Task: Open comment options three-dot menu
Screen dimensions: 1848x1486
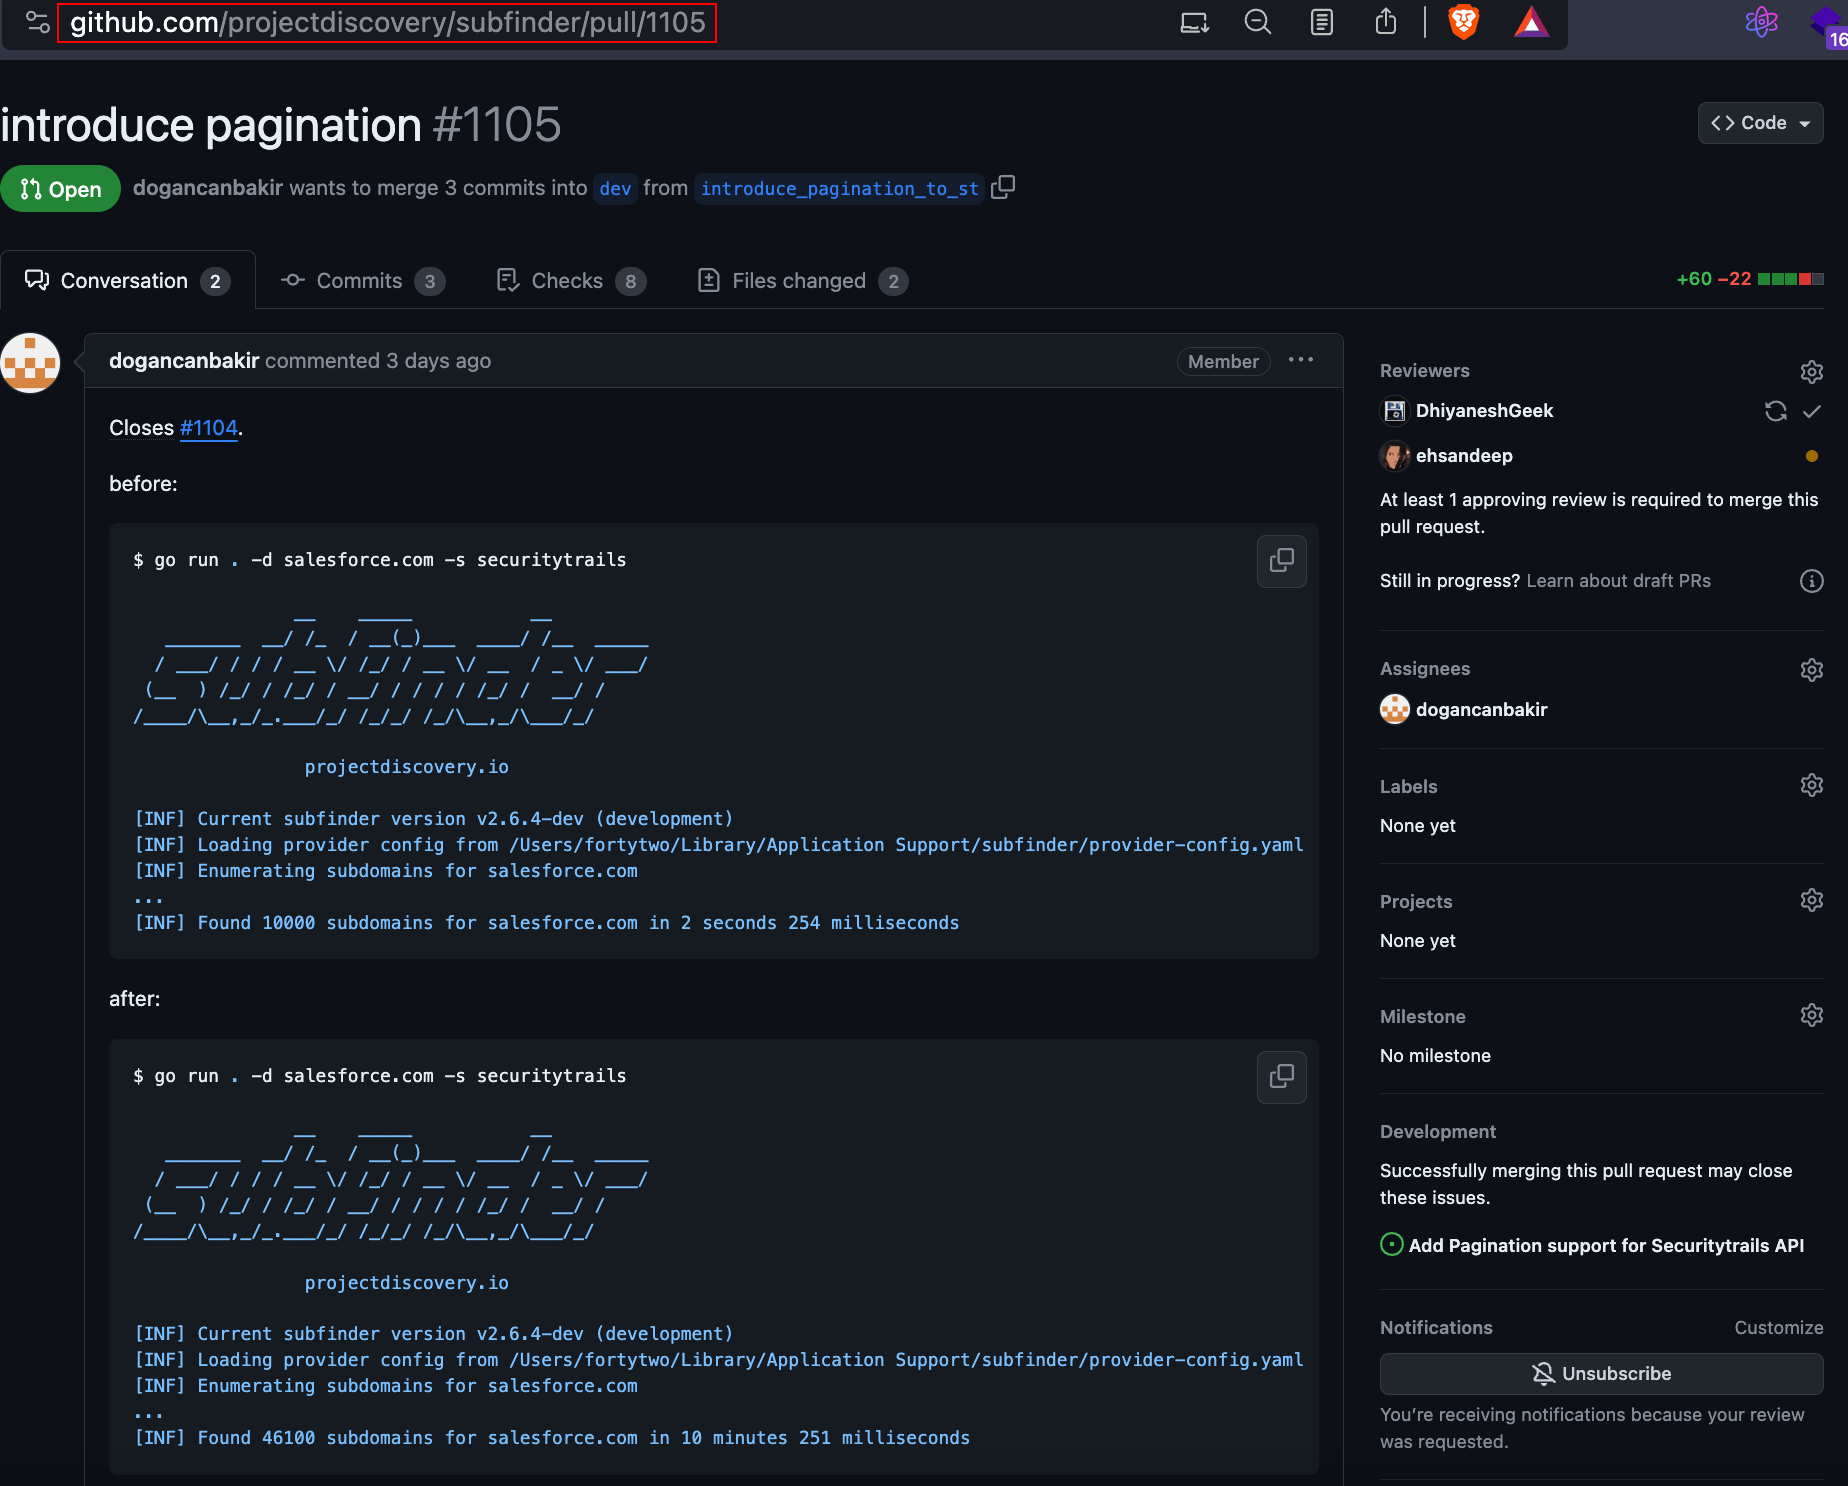Action: pyautogui.click(x=1301, y=360)
